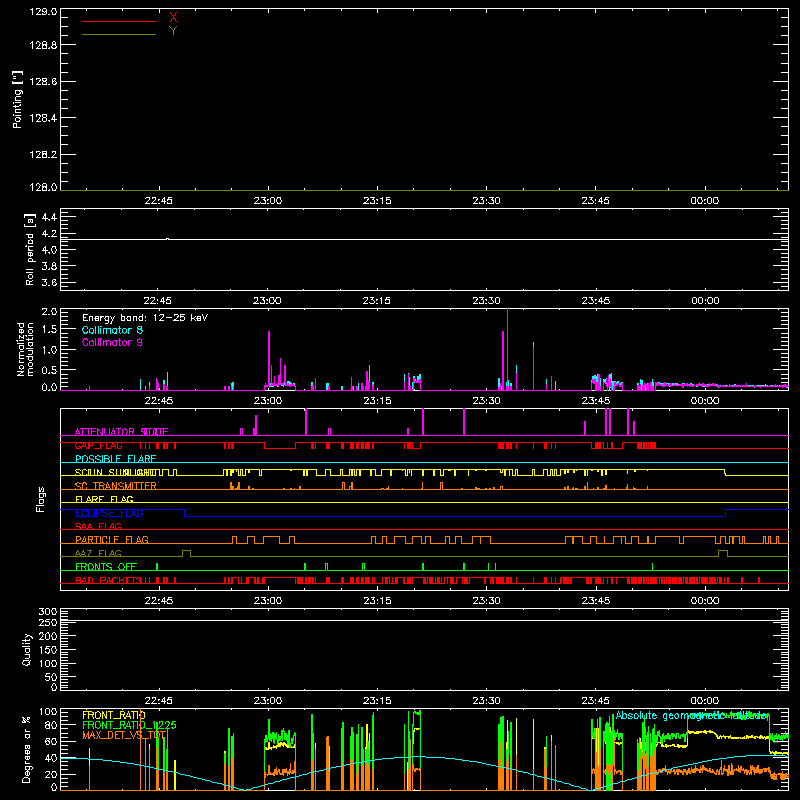Viewport: 800px width, 800px height.
Task: Click the Roll period axis title
Action: coord(30,249)
